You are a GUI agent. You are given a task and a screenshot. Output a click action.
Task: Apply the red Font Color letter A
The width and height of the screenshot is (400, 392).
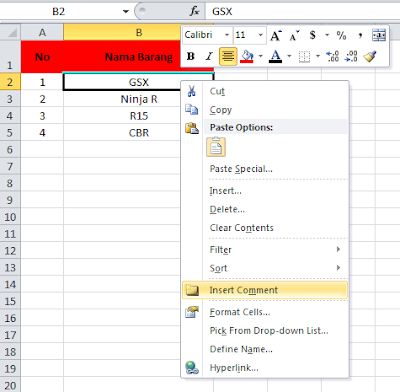(x=275, y=56)
